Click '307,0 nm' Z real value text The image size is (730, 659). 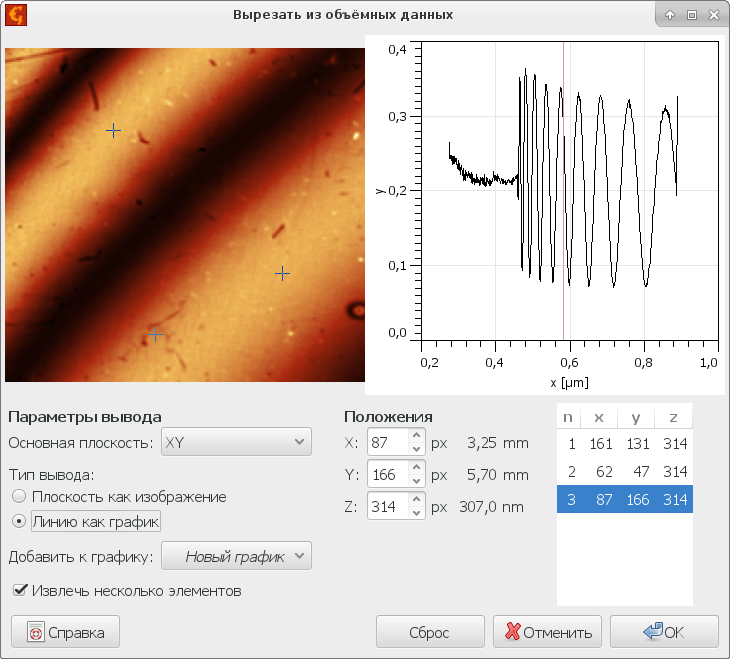[x=492, y=506]
